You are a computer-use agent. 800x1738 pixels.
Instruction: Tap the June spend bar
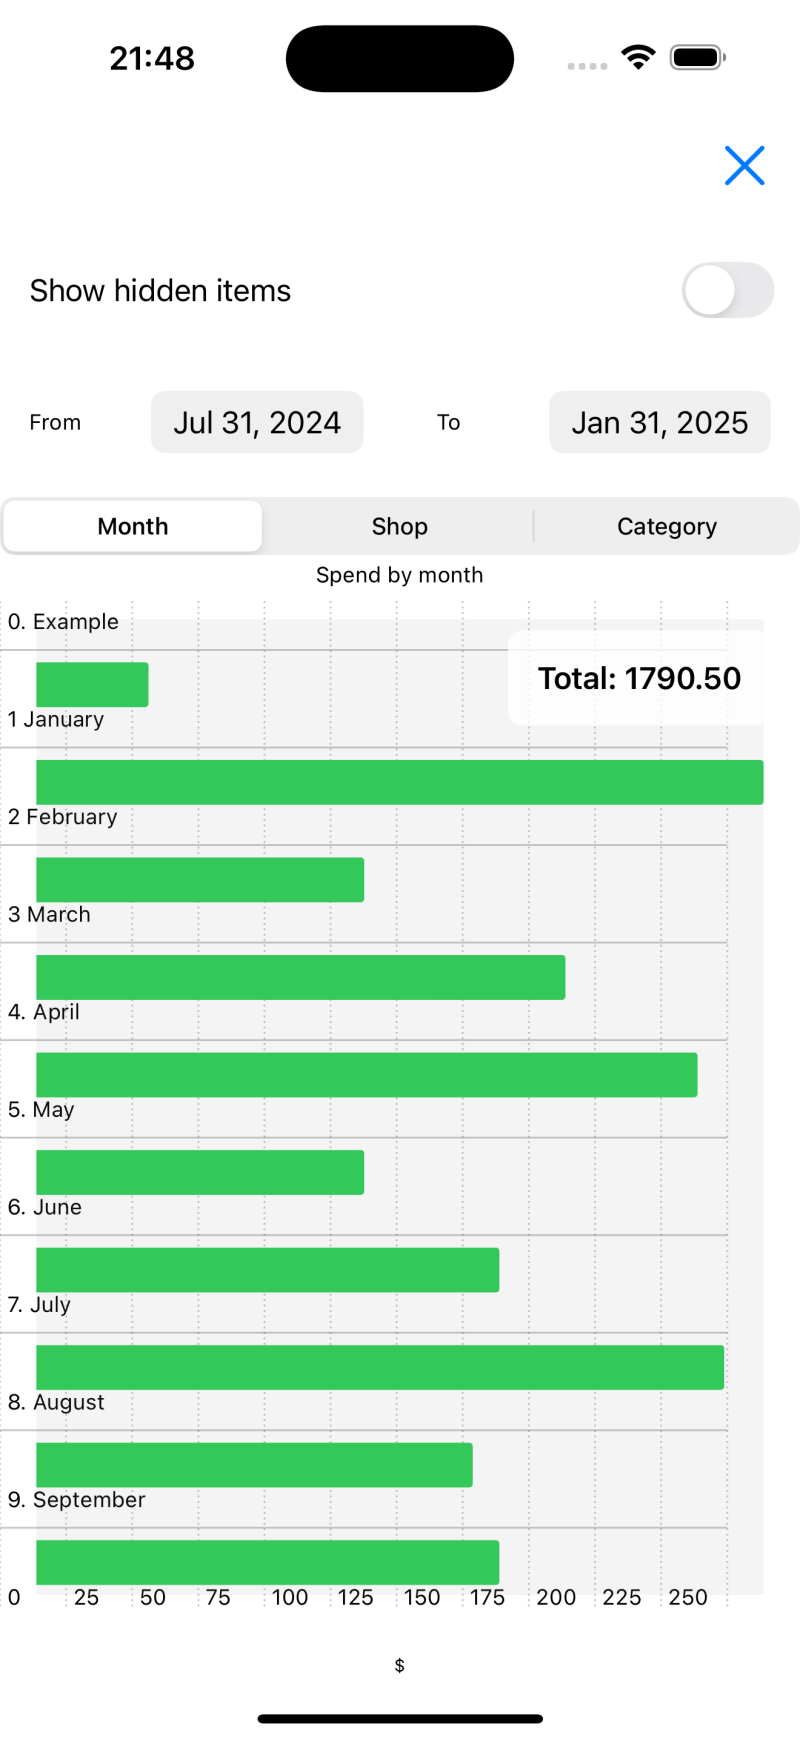(x=267, y=1270)
